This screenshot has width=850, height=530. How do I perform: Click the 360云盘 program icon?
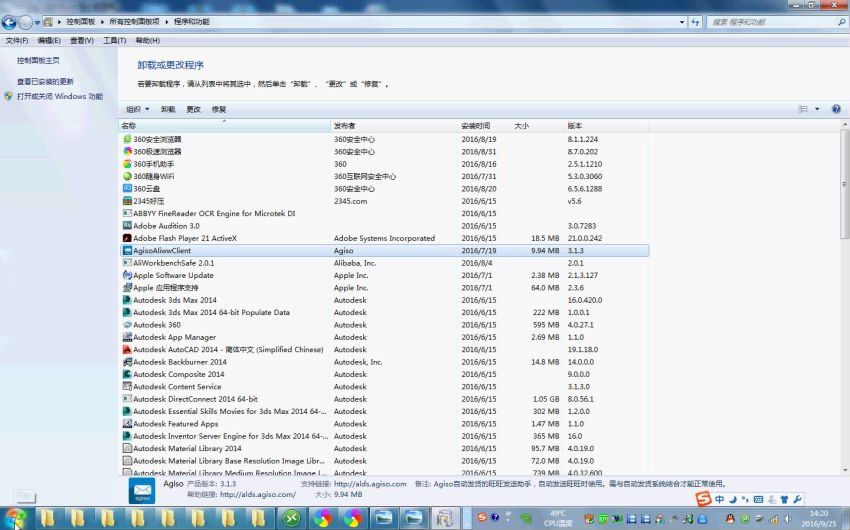point(127,189)
